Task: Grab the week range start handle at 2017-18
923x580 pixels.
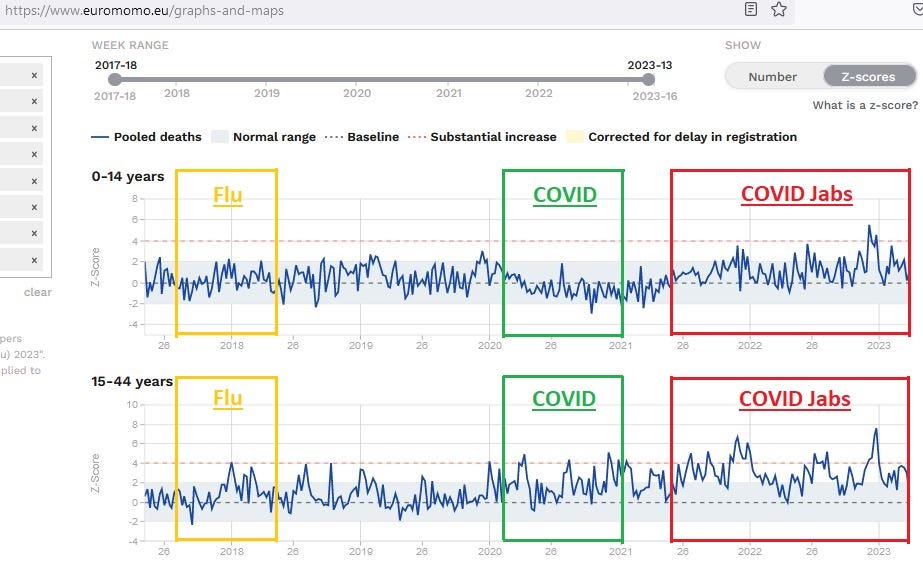Action: coord(115,79)
